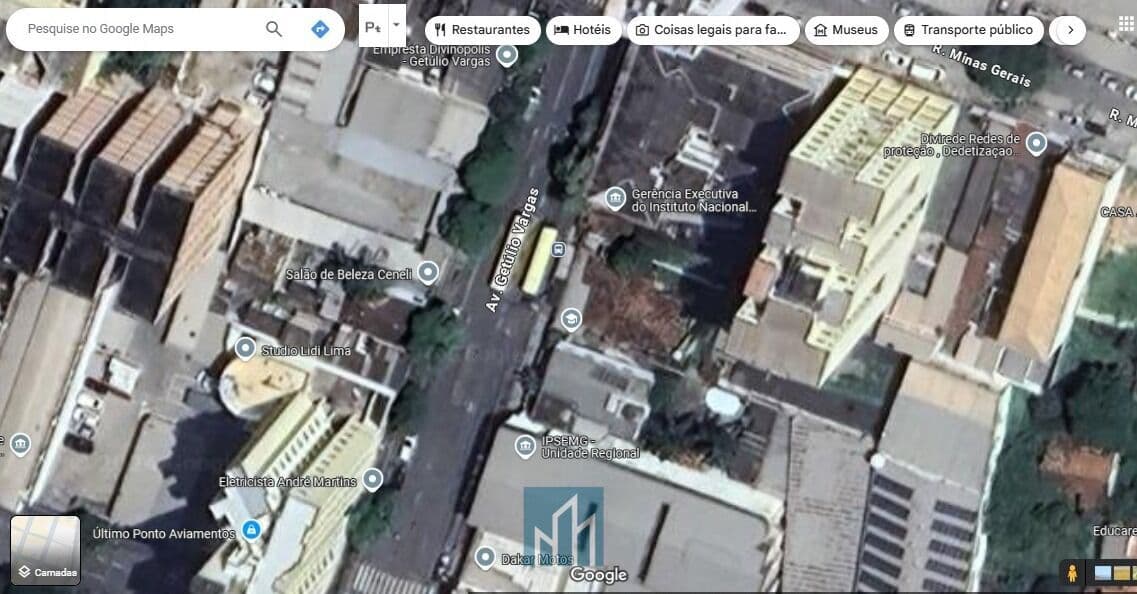Filter by Restaurantes chip
Image resolution: width=1137 pixels, height=594 pixels.
(482, 30)
